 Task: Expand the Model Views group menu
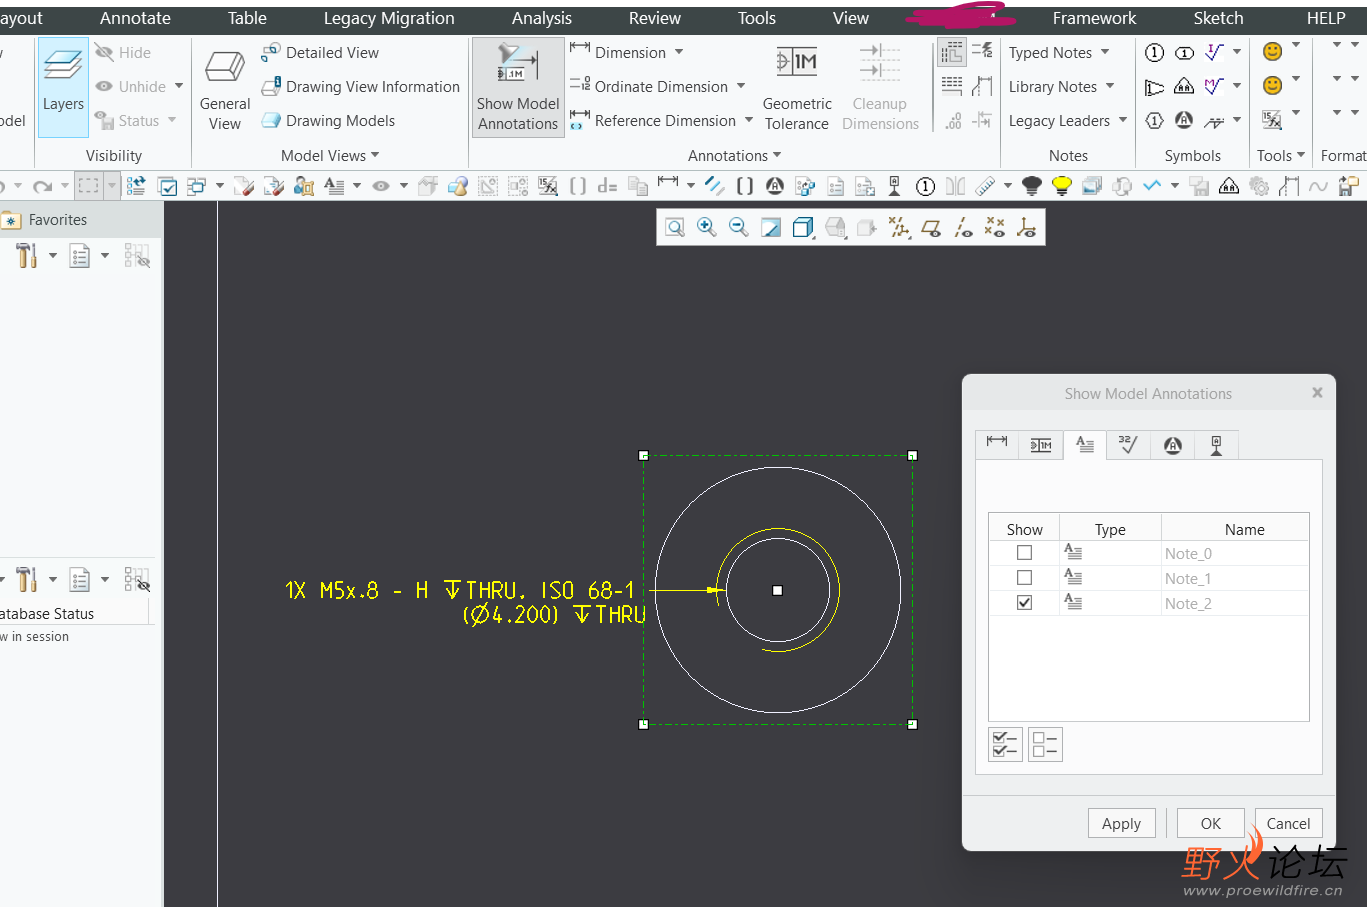pyautogui.click(x=330, y=155)
